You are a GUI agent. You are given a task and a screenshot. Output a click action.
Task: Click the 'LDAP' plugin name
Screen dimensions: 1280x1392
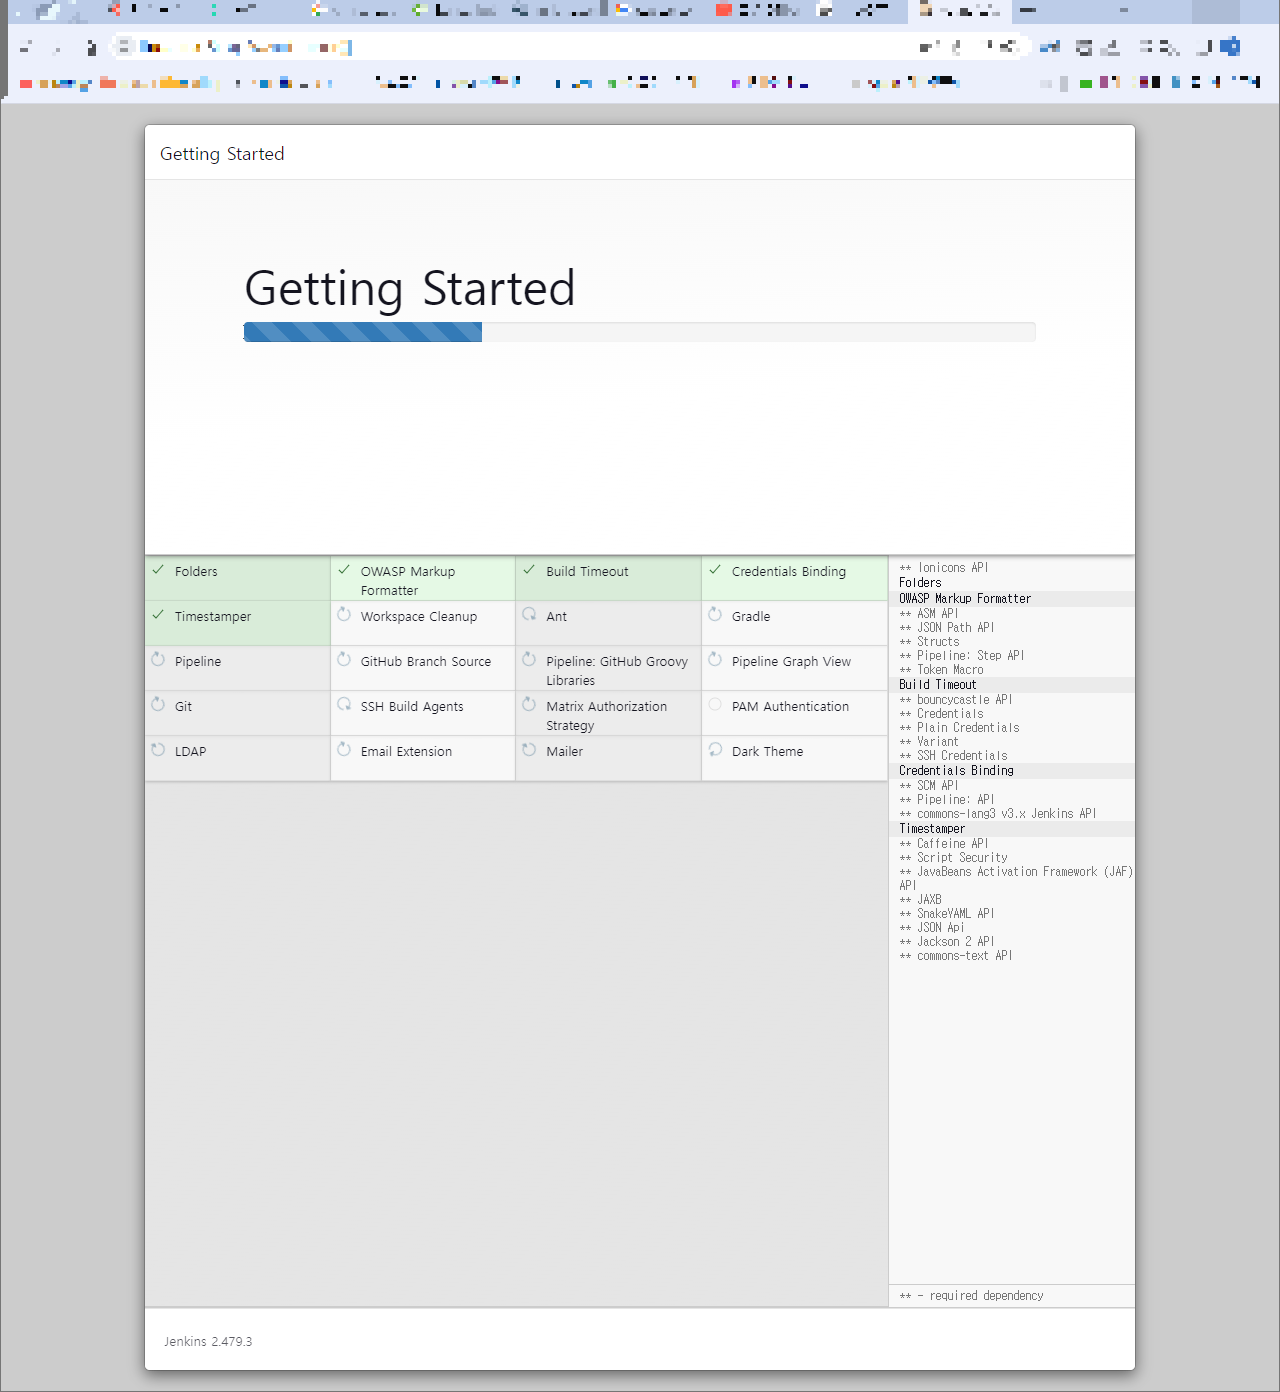[x=190, y=751]
